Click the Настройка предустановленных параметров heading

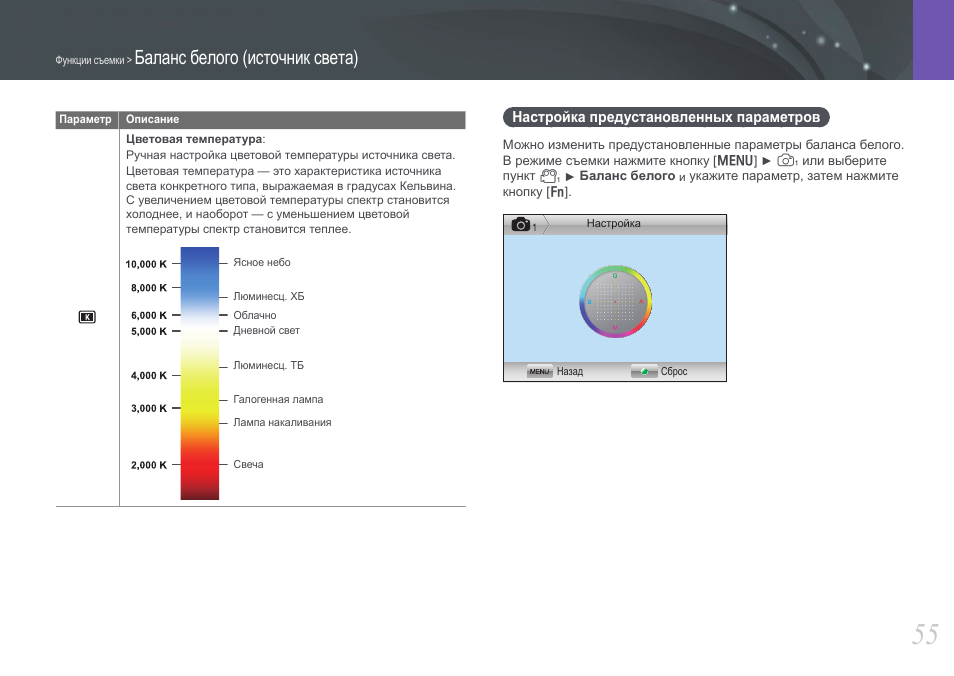coord(666,118)
